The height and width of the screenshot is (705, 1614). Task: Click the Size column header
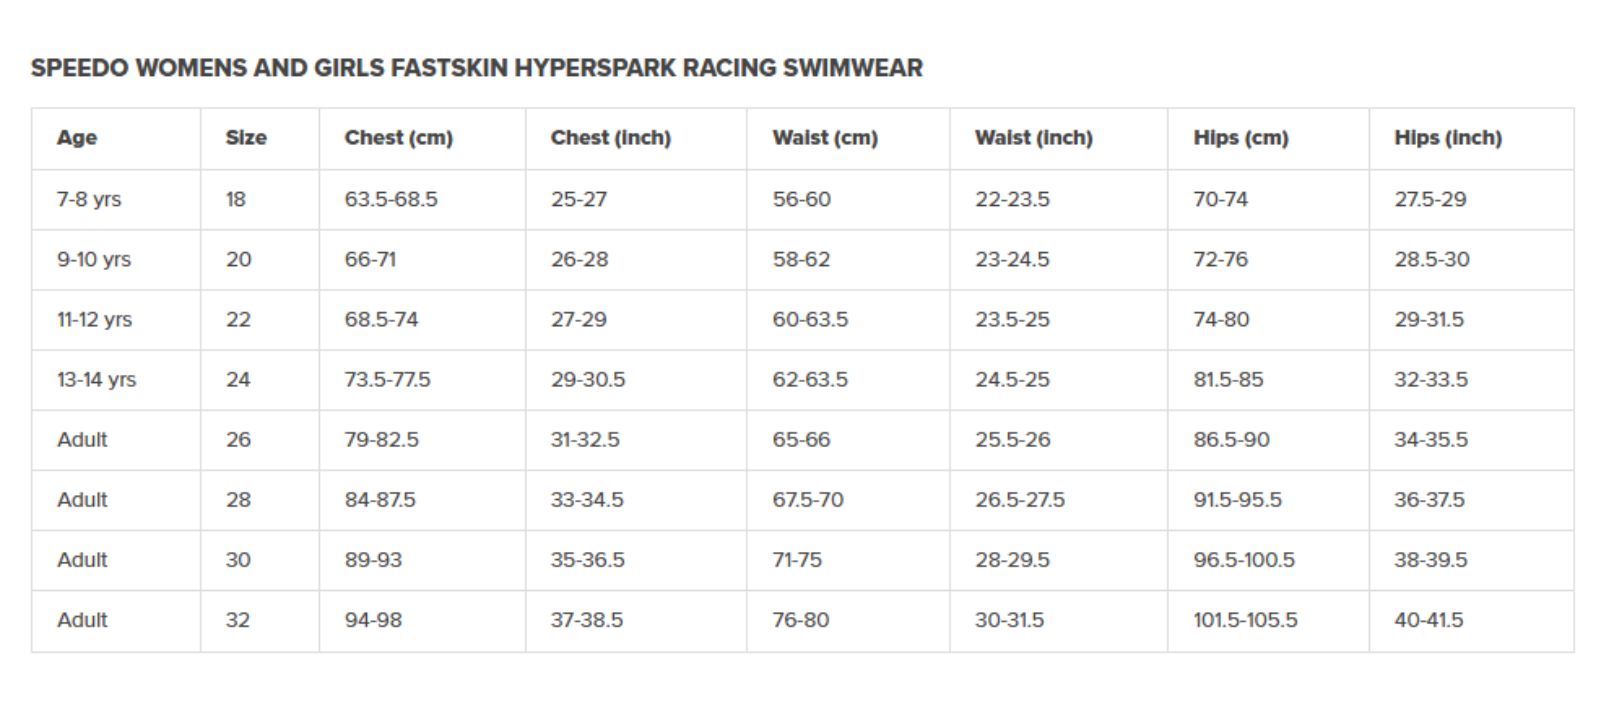tap(246, 138)
